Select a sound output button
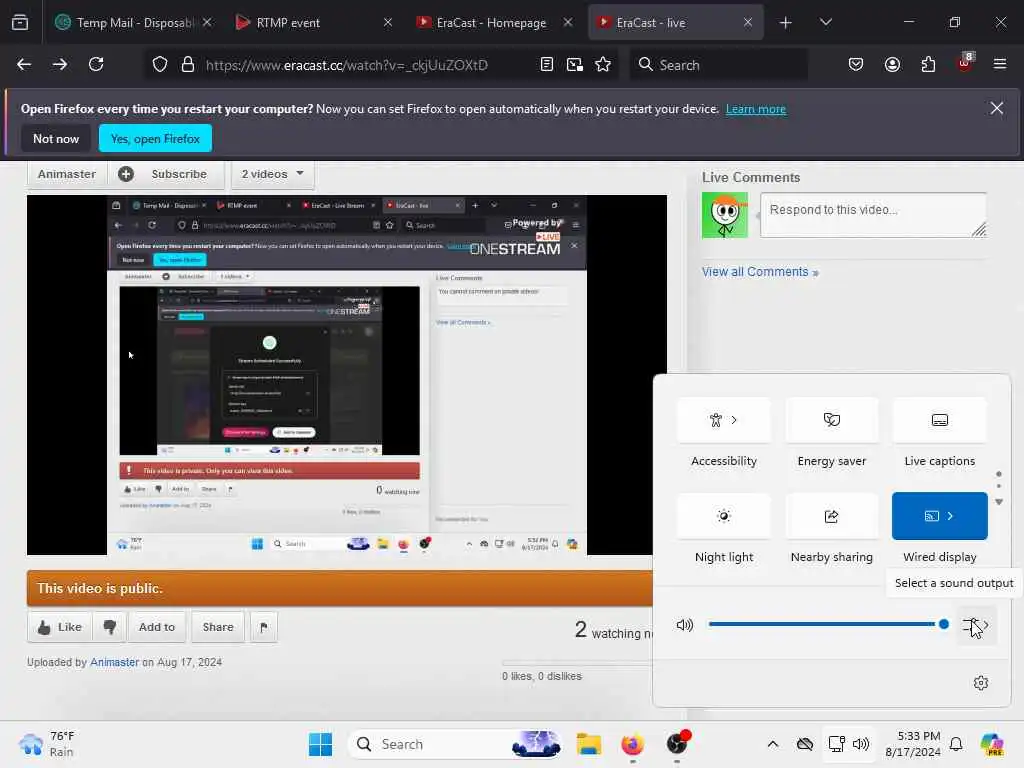1024x768 pixels. pos(976,626)
